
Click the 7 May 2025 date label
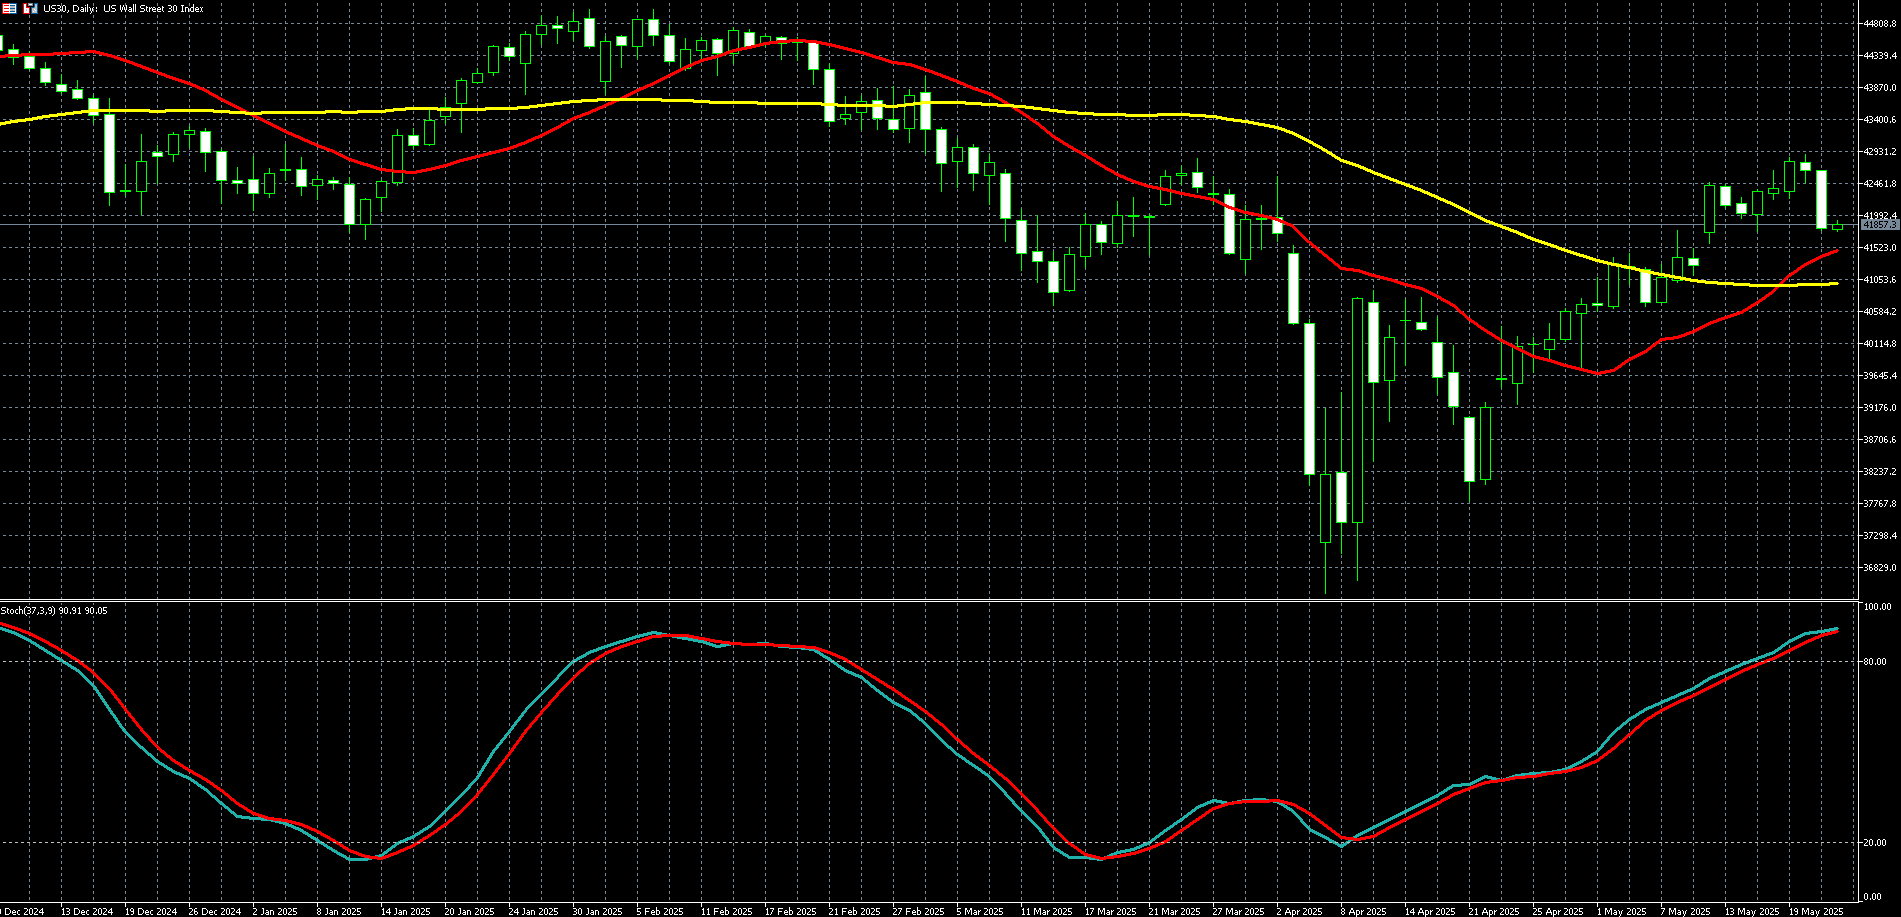[x=1685, y=911]
